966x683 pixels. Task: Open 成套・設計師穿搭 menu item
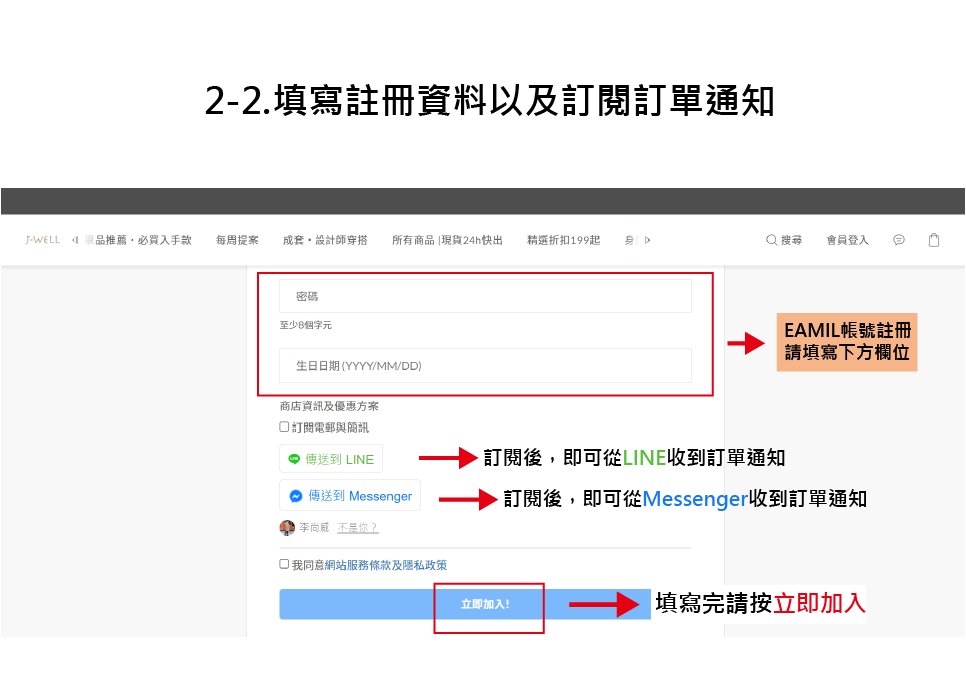(x=325, y=240)
